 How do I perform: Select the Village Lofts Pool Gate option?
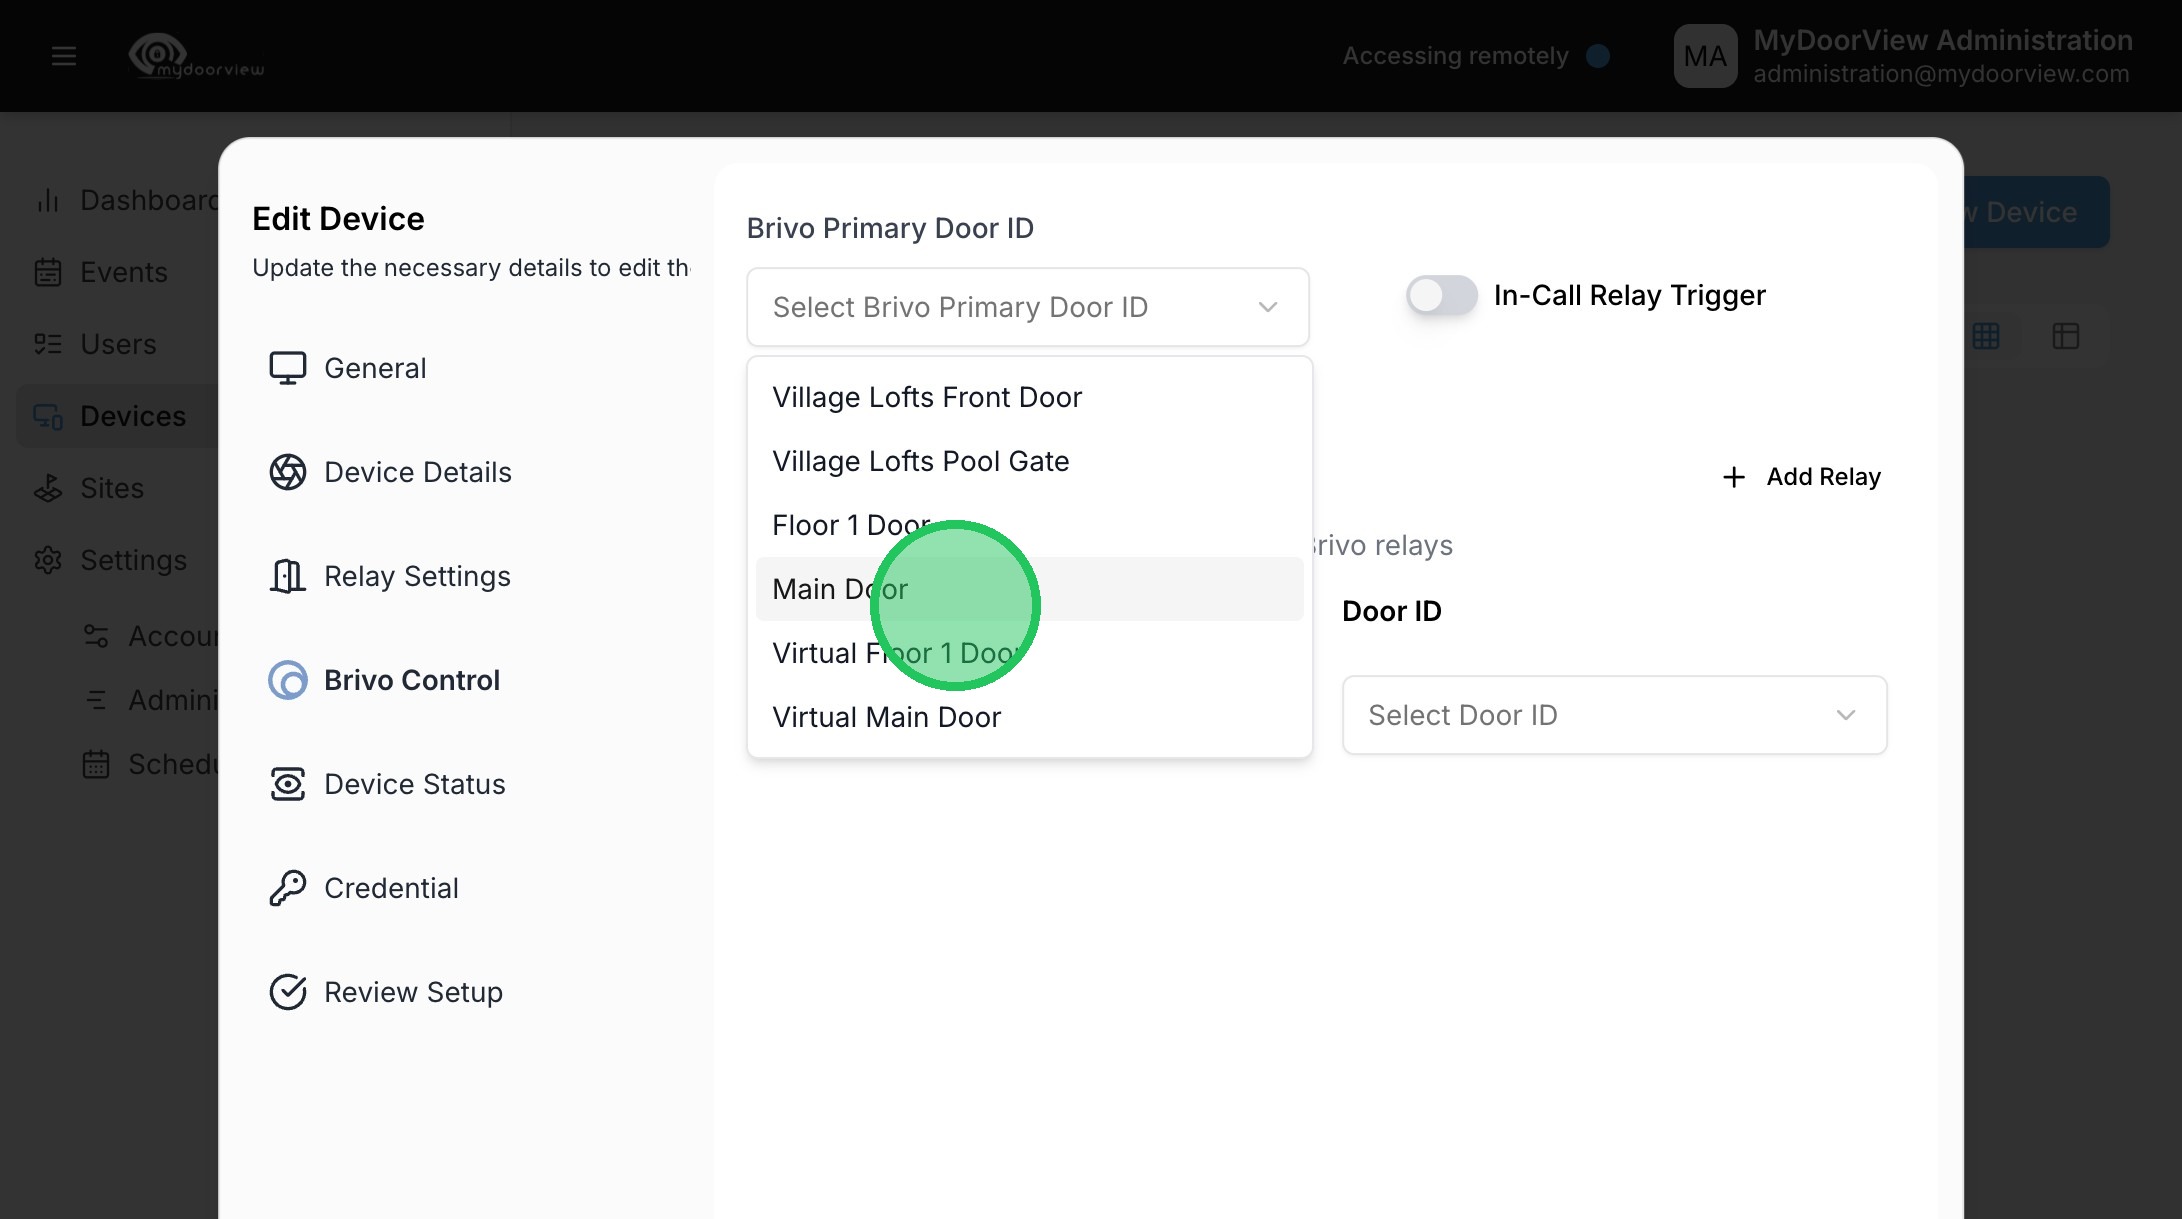920,461
